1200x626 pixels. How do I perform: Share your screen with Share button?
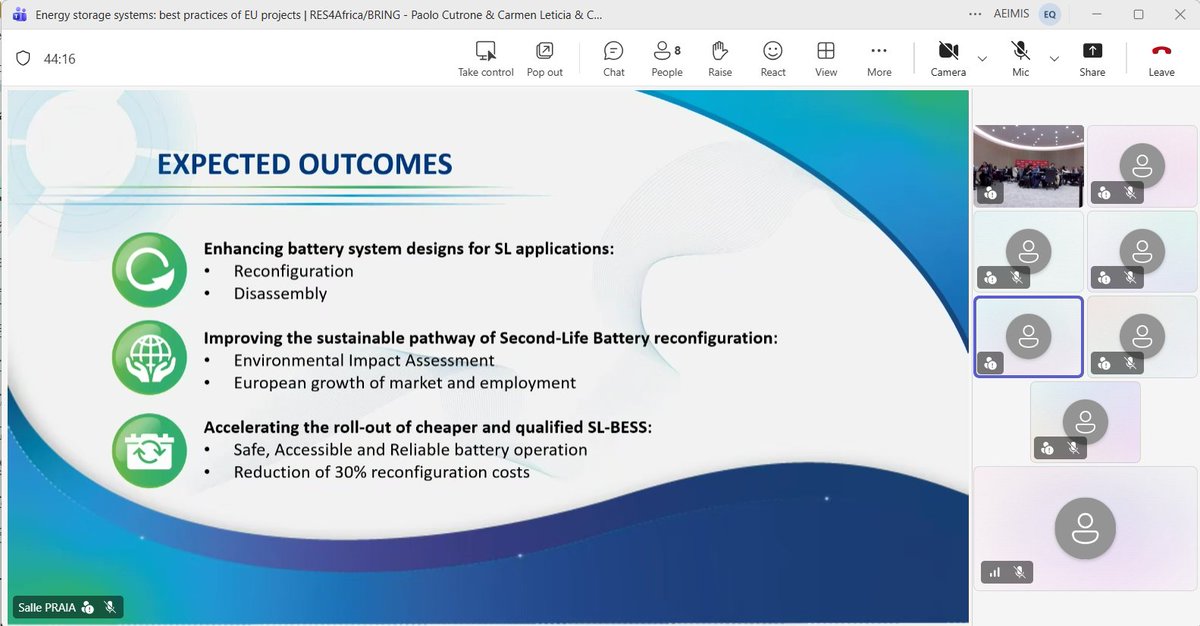1092,59
